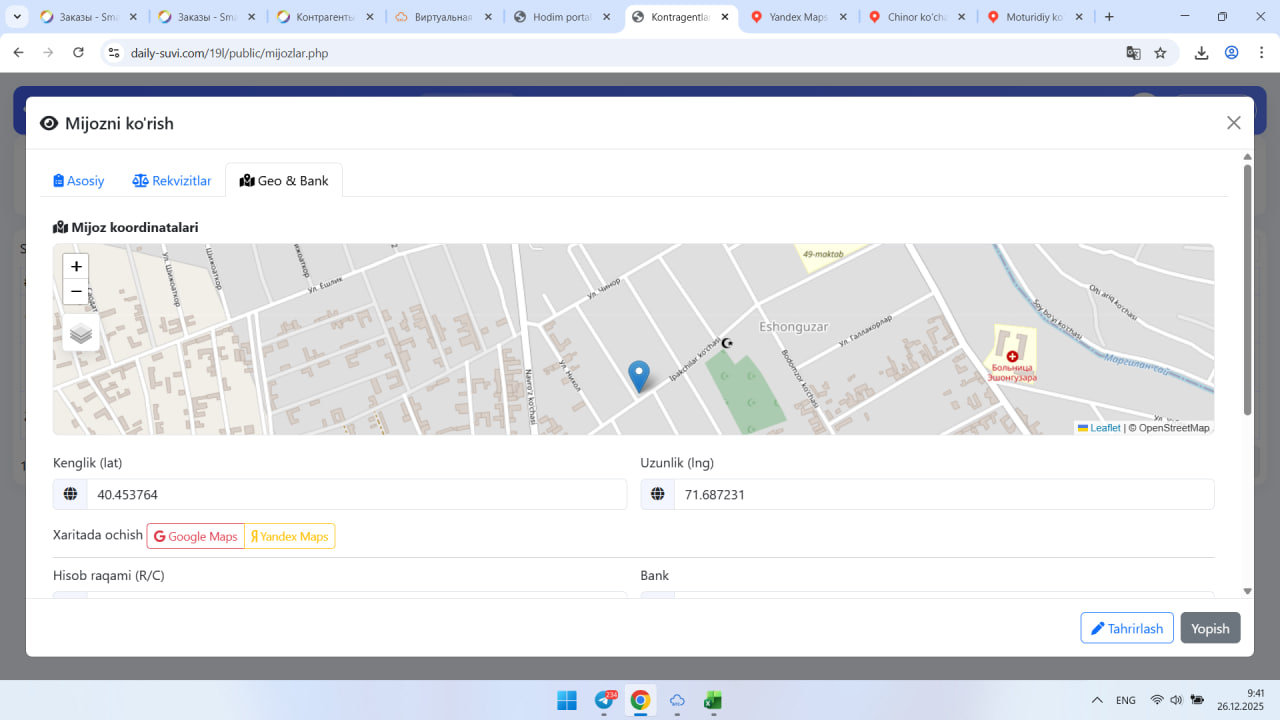Image resolution: width=1280 pixels, height=720 pixels.
Task: Open location in Google Maps
Action: (x=196, y=537)
